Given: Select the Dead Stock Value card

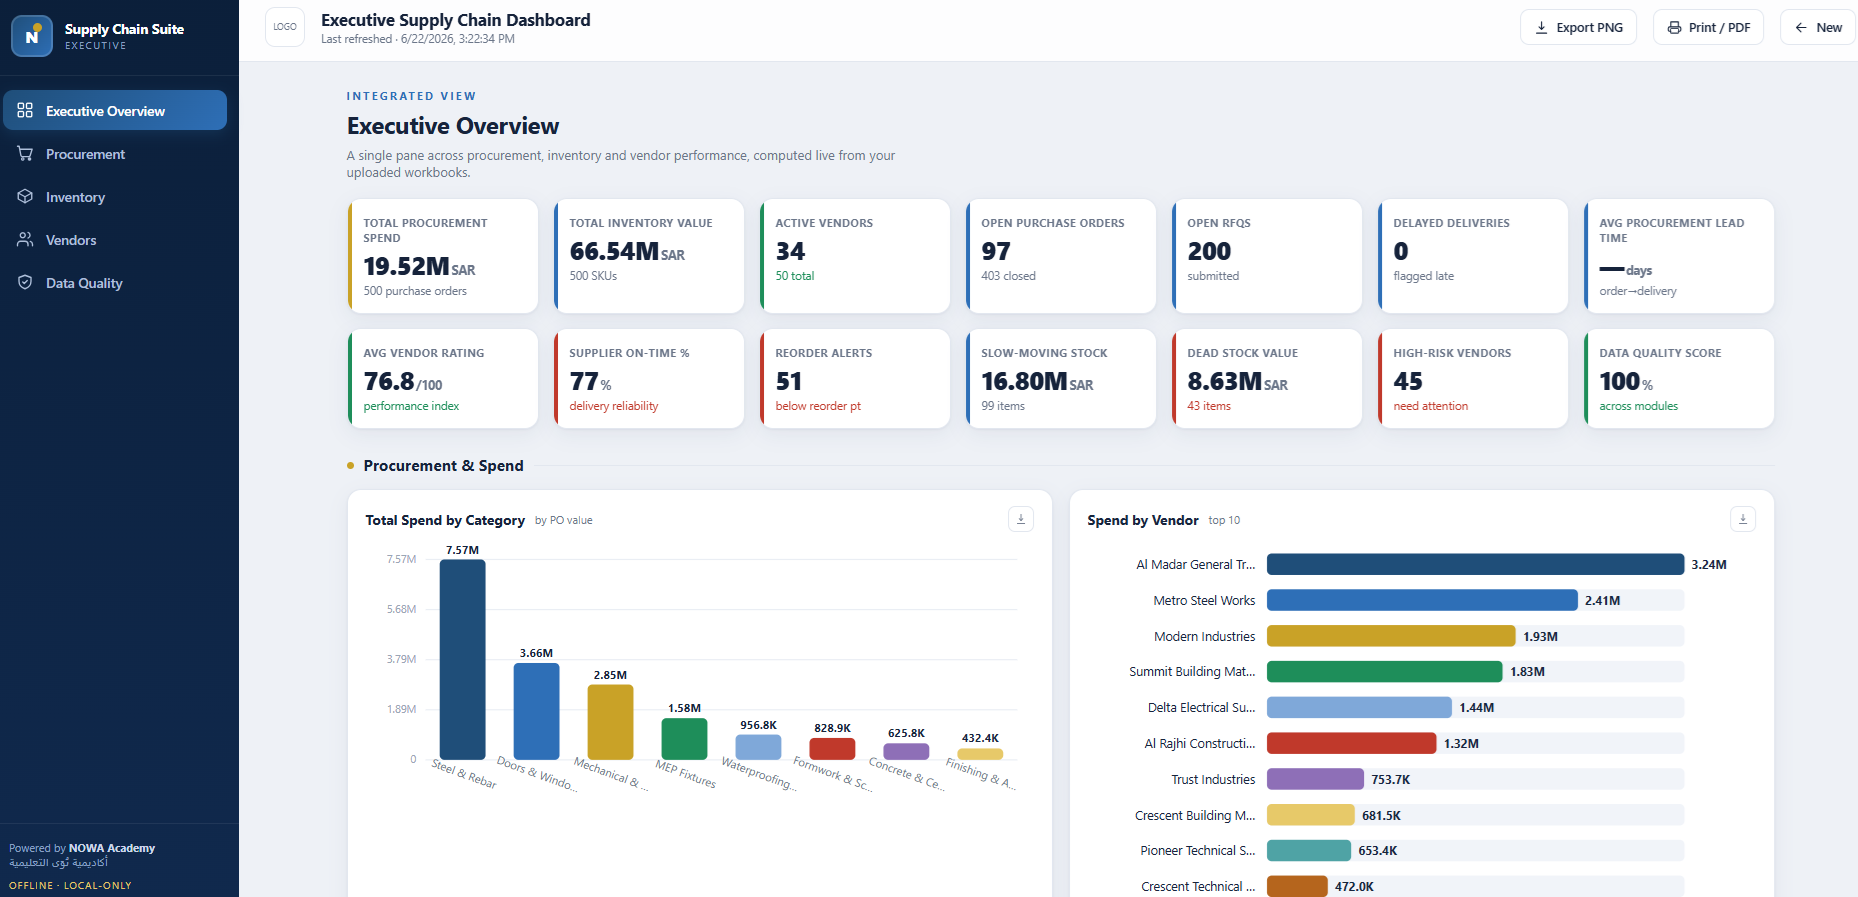Looking at the screenshot, I should 1267,379.
